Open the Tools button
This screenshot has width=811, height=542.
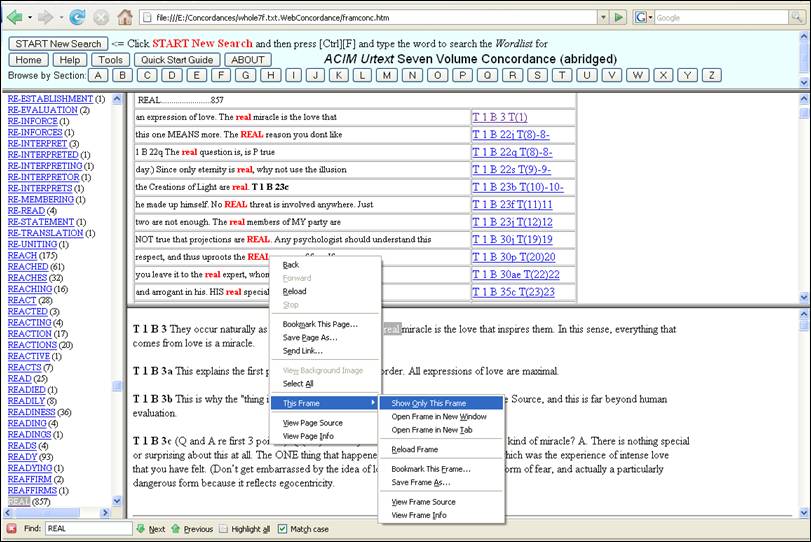click(111, 59)
